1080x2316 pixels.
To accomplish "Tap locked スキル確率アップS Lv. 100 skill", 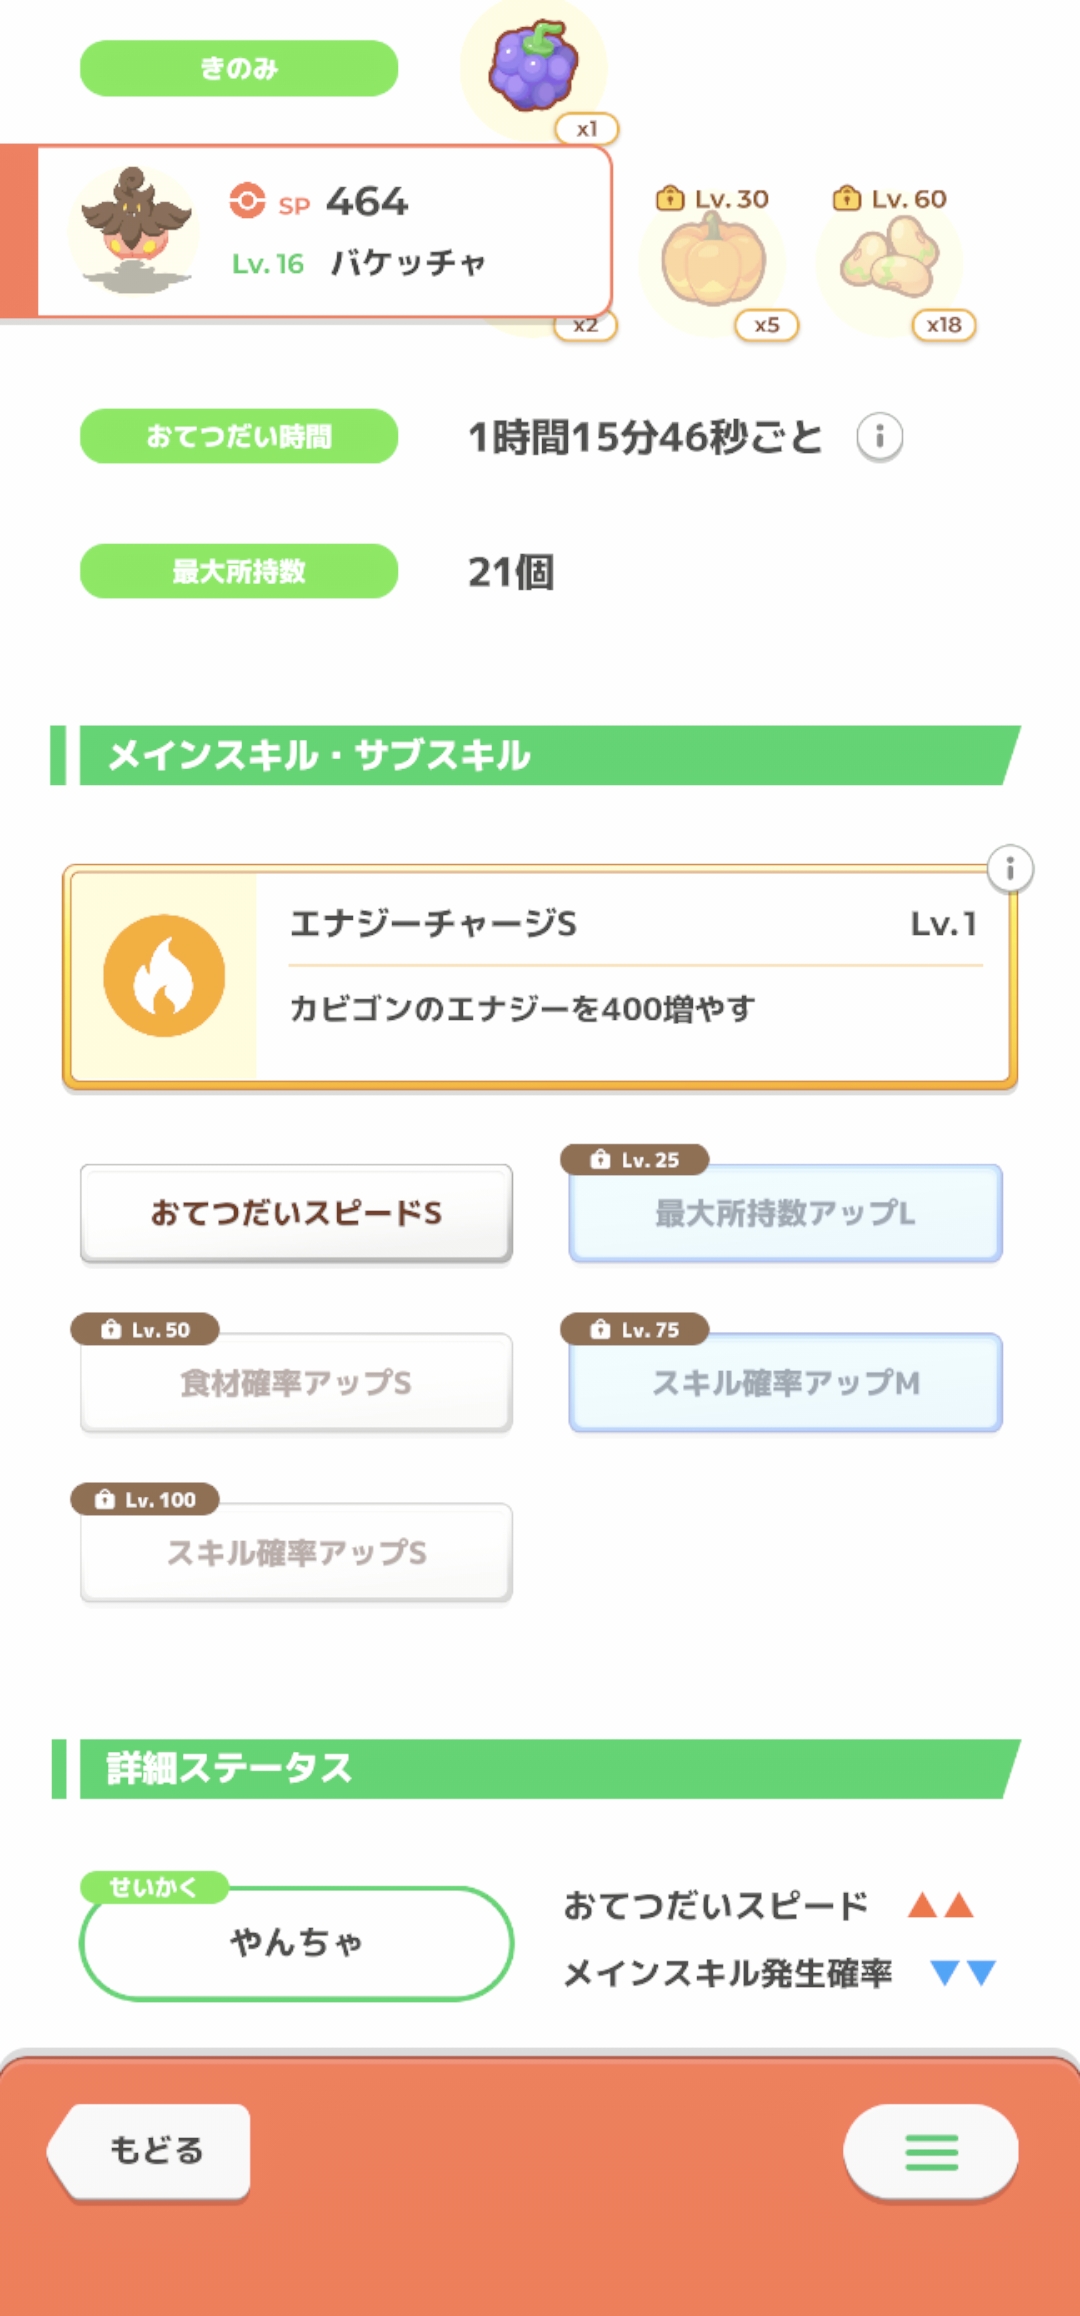I will click(x=296, y=1553).
